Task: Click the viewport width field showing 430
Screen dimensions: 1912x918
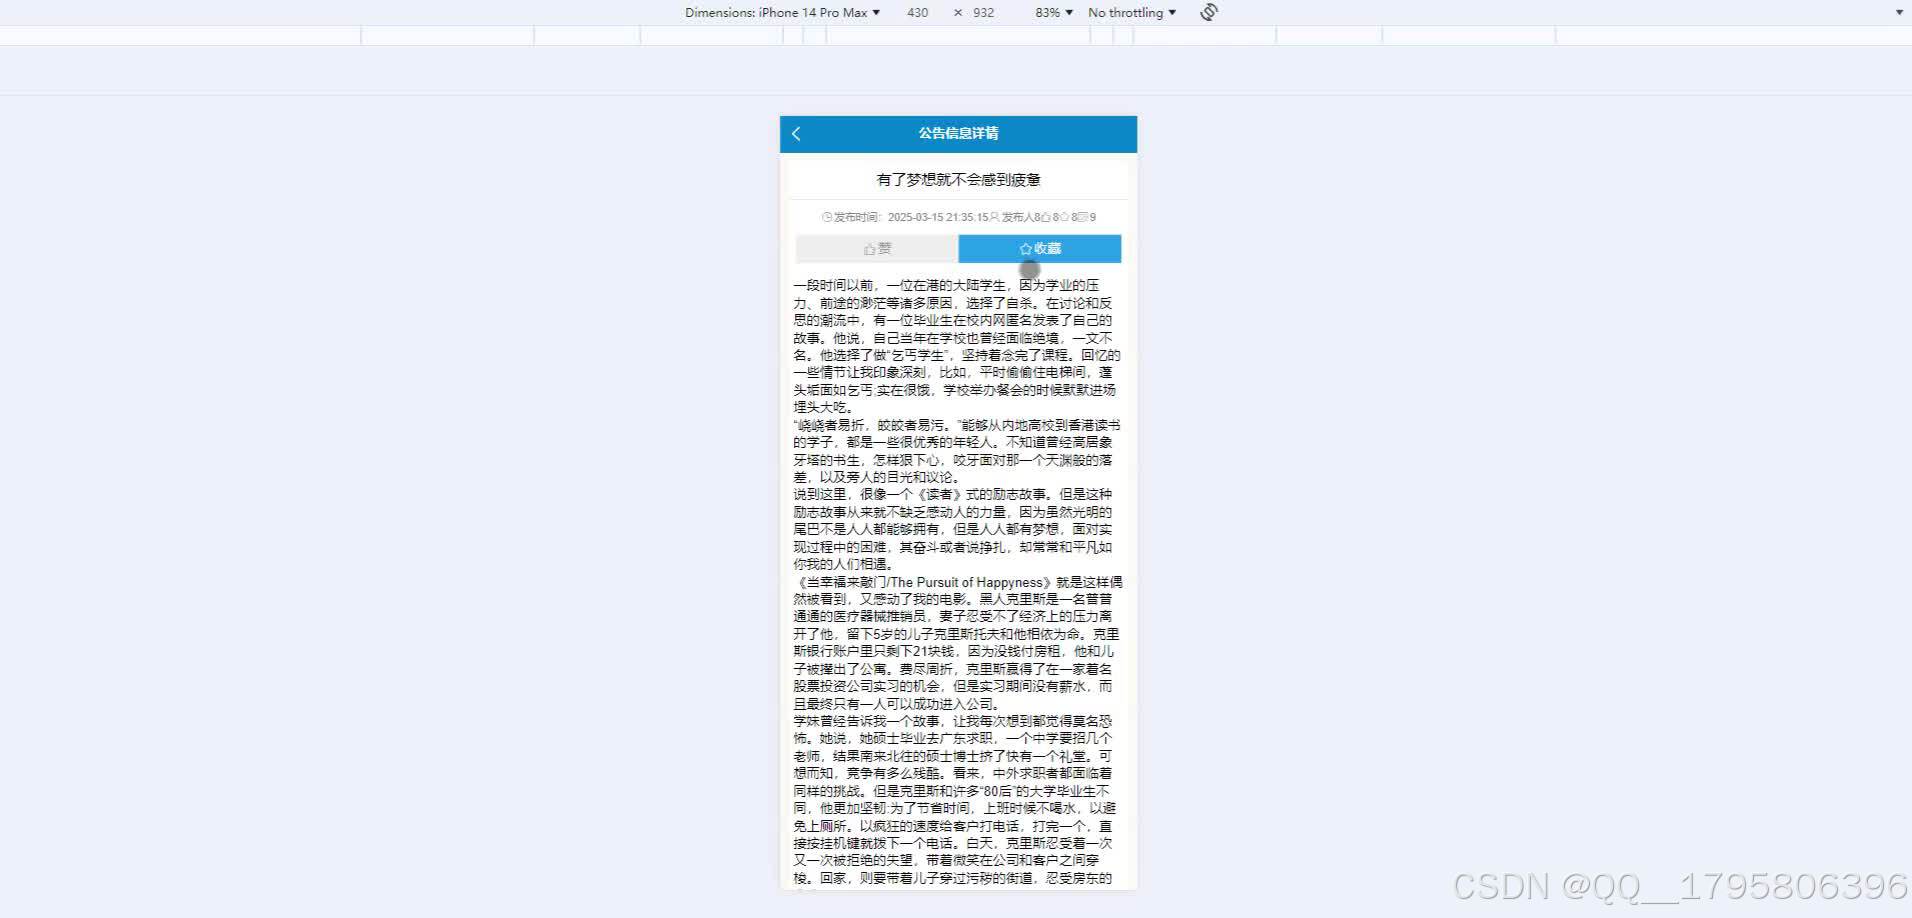Action: [x=917, y=12]
